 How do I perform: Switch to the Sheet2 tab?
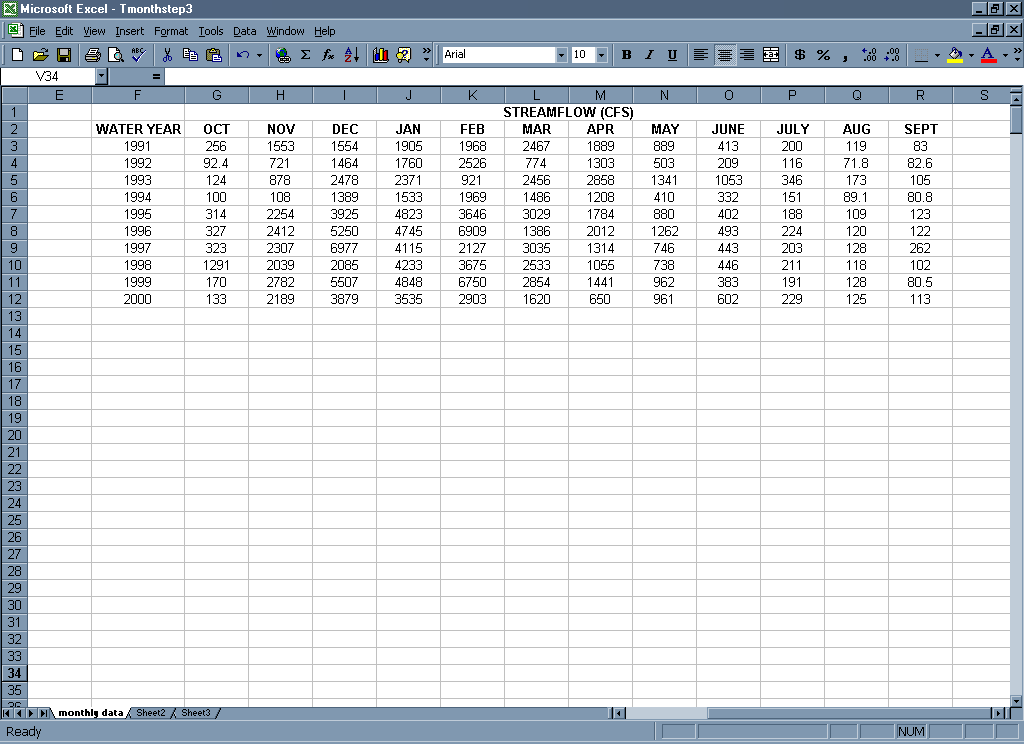(x=151, y=713)
